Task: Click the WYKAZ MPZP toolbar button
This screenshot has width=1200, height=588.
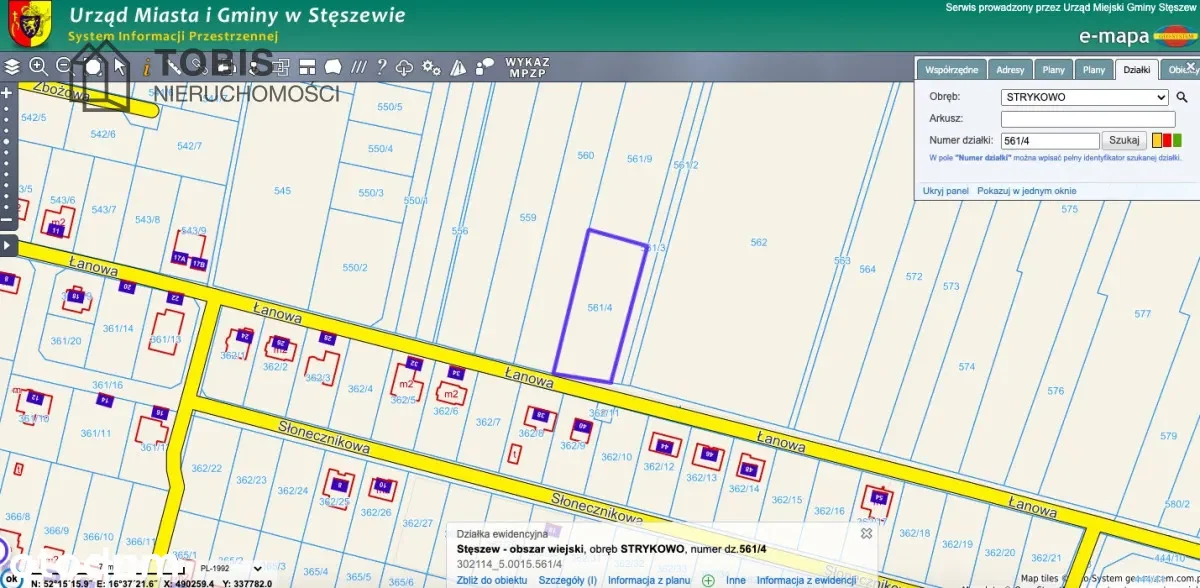Action: pos(527,67)
